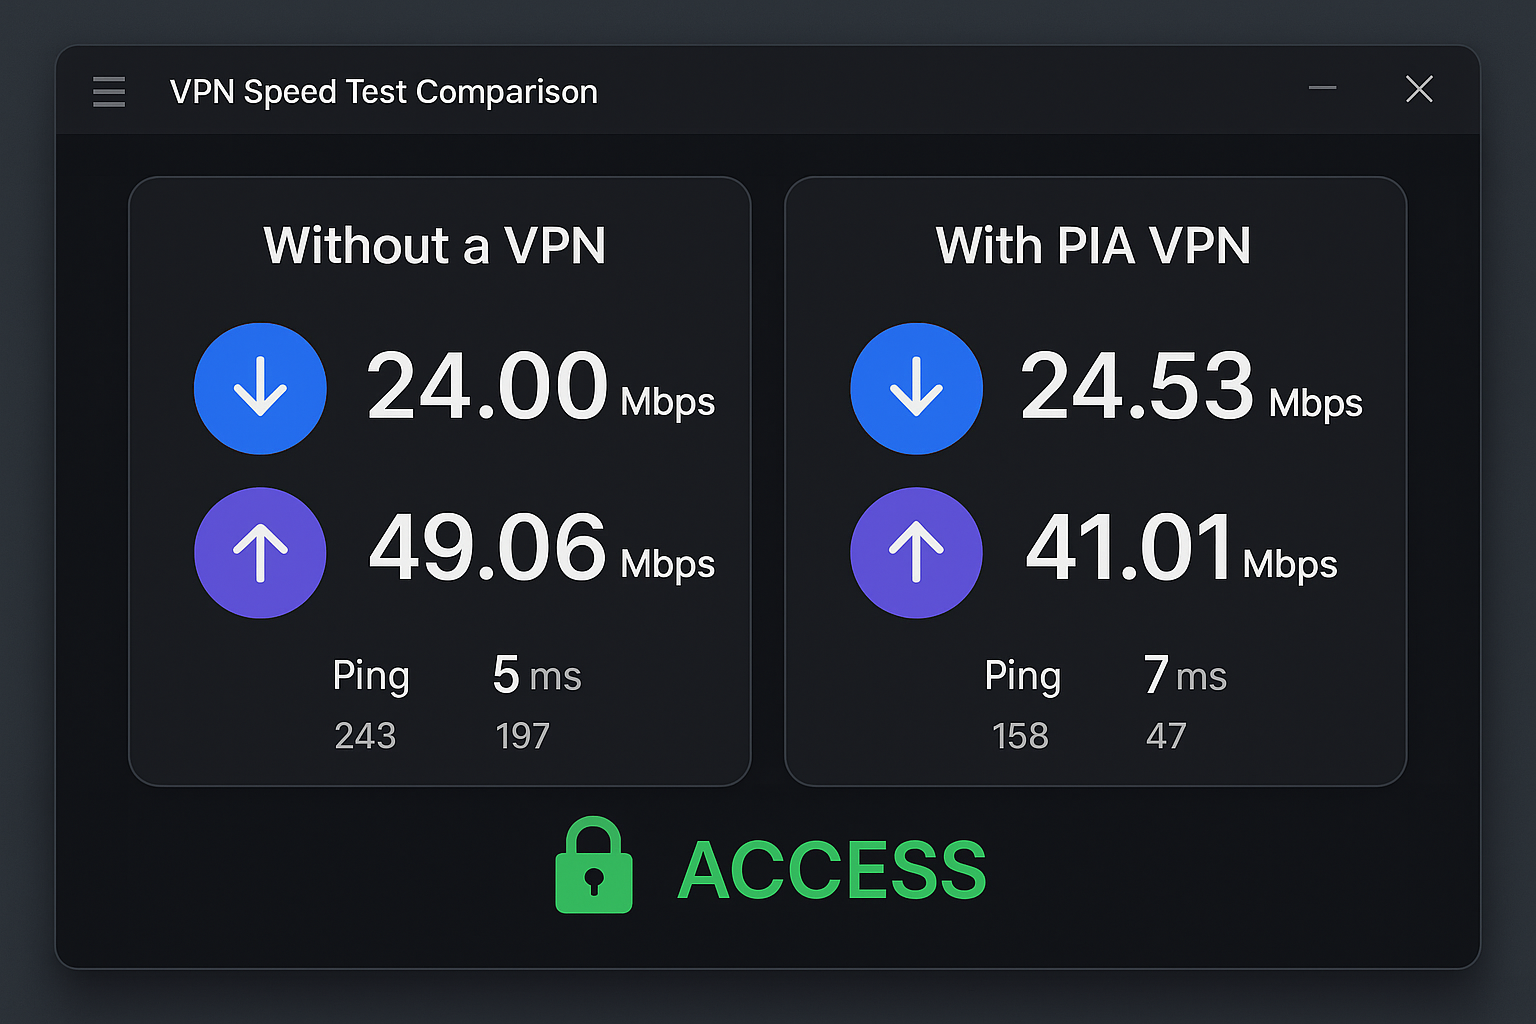Click the download arrow icon under Without a VPN
The image size is (1536, 1024).
260,388
